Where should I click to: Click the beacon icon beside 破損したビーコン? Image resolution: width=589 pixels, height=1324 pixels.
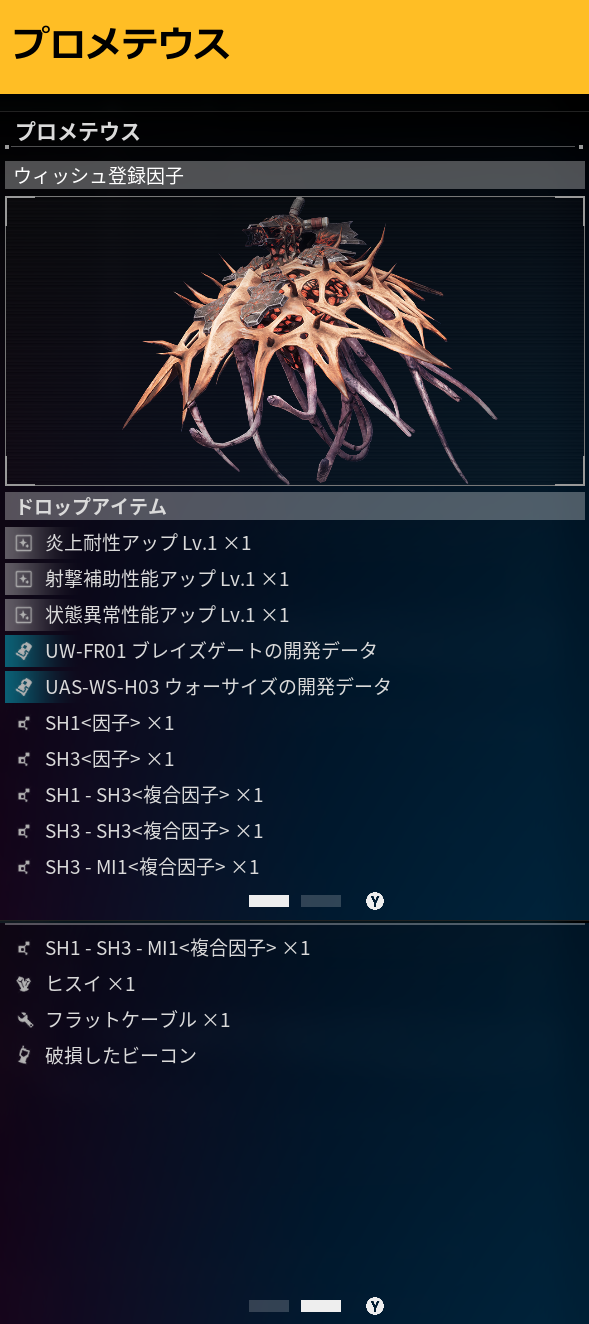24,1056
